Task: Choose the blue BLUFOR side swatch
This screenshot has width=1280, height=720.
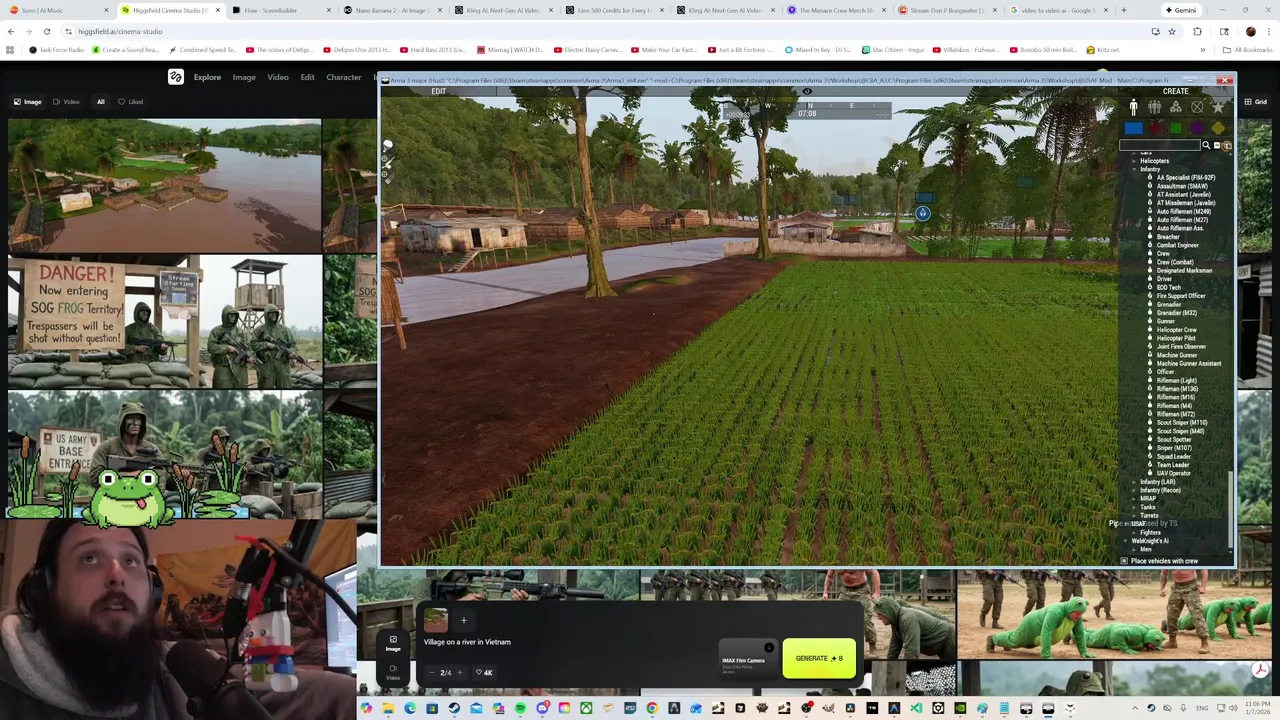Action: click(x=1133, y=128)
